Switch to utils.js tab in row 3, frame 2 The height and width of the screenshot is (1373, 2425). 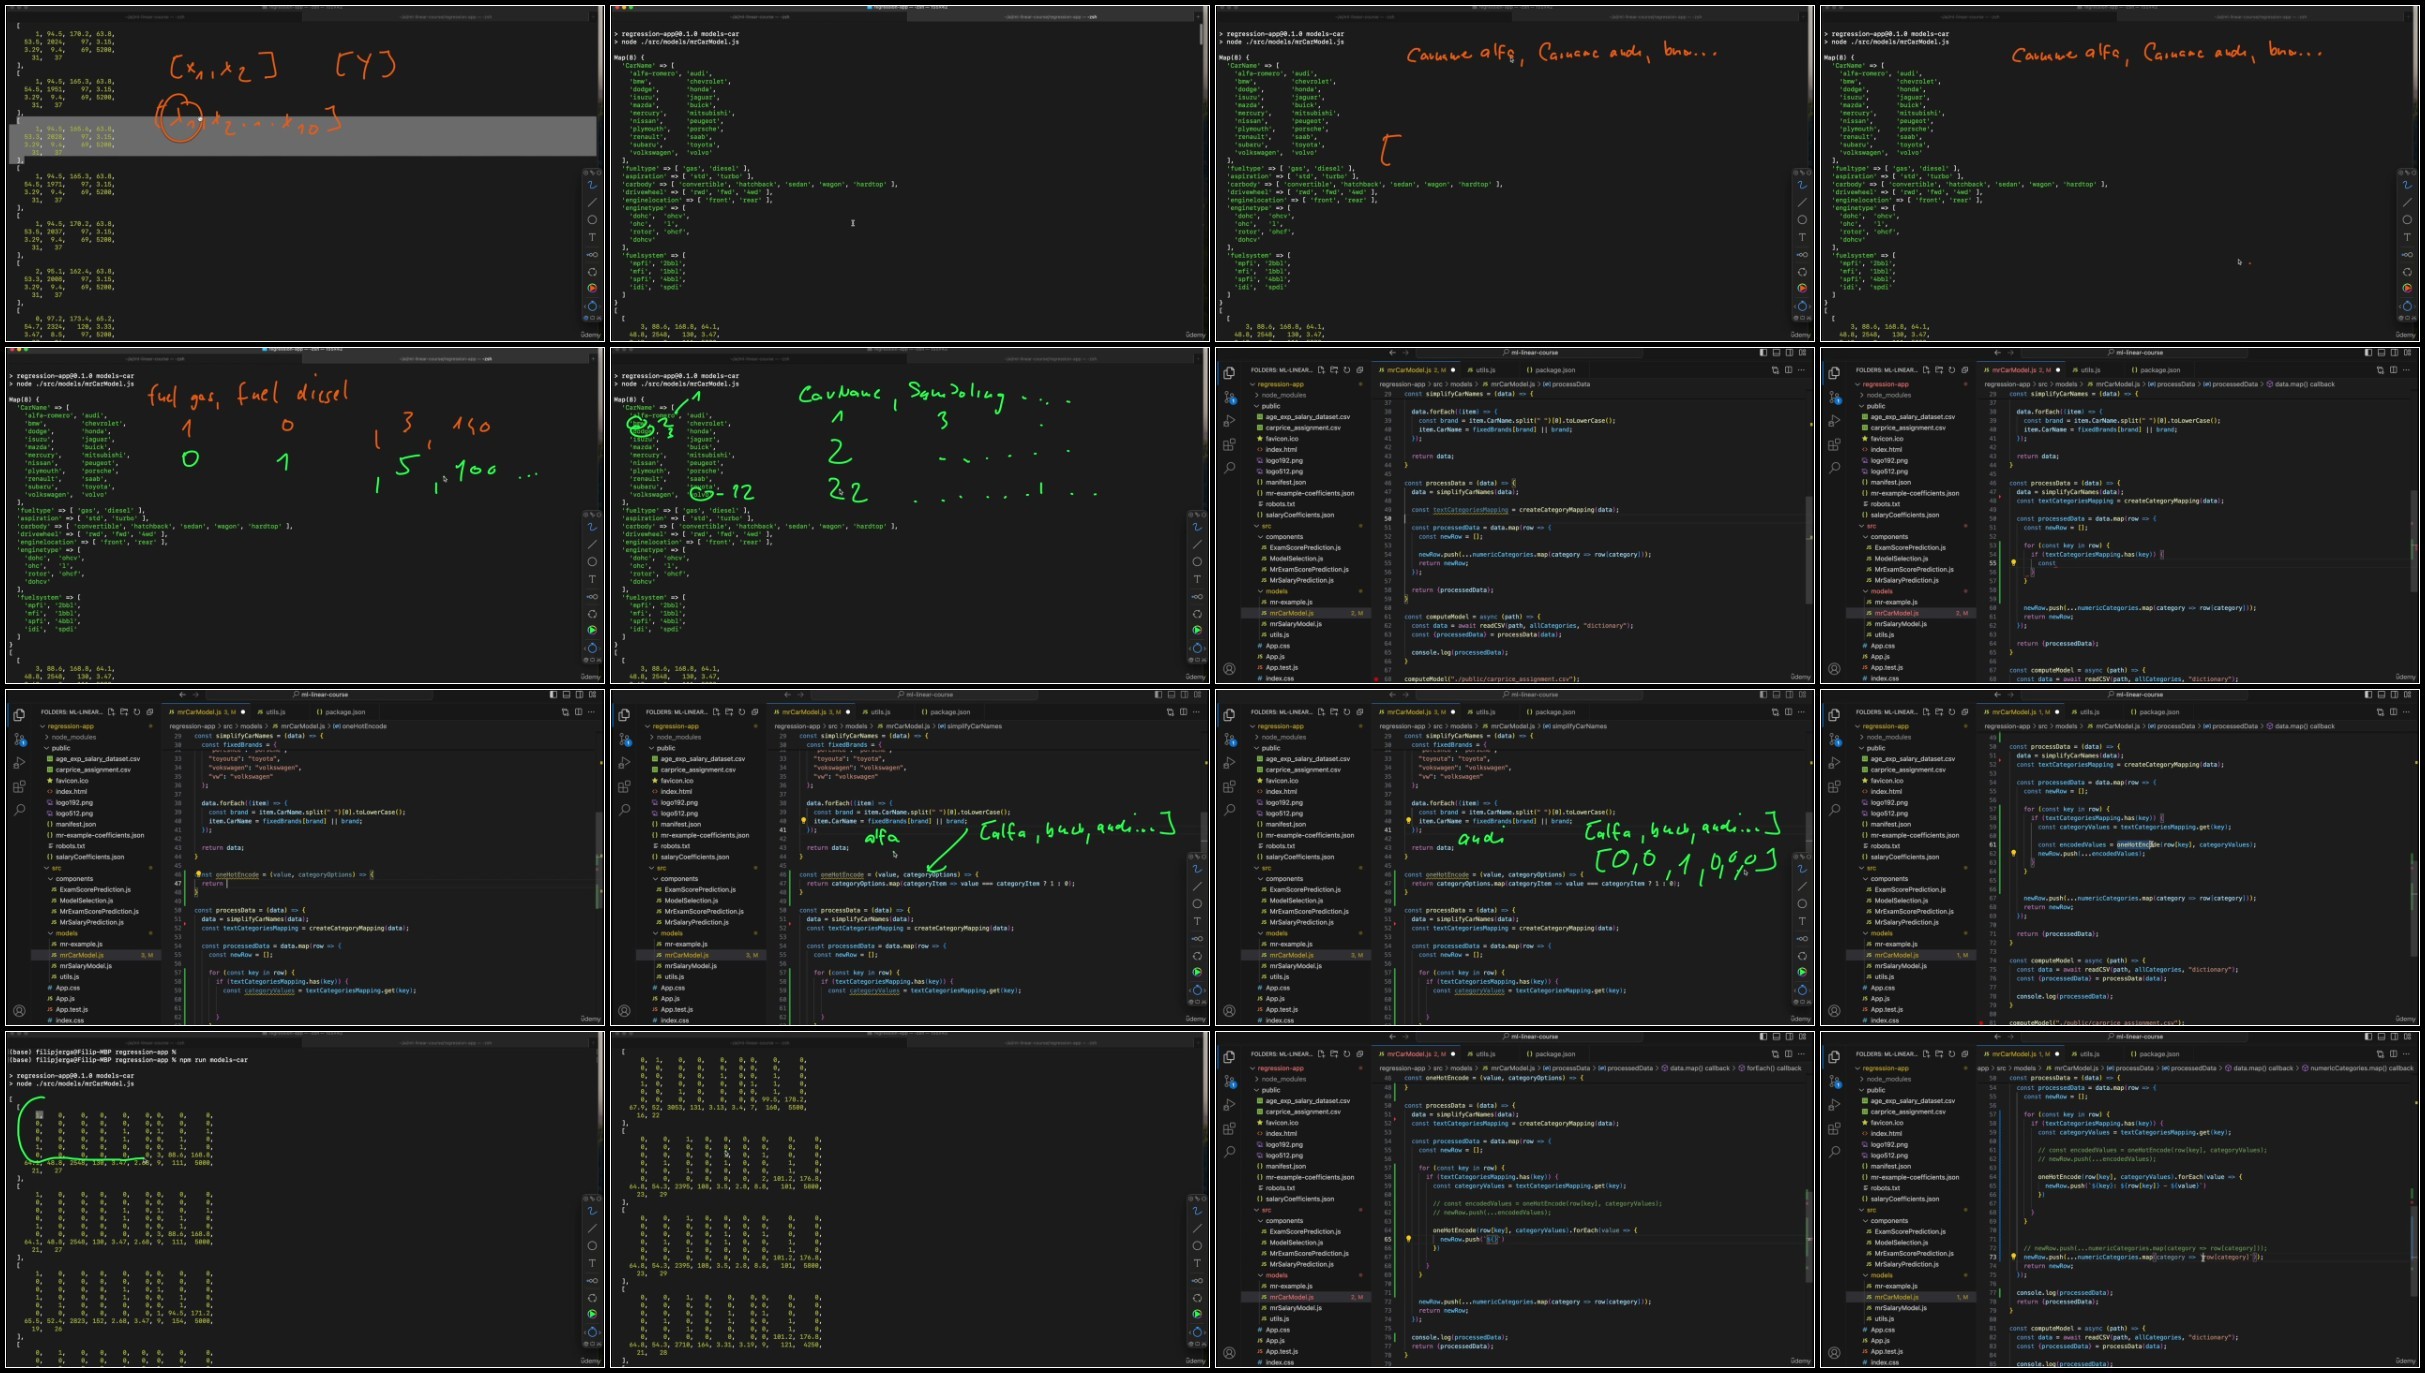[x=880, y=712]
